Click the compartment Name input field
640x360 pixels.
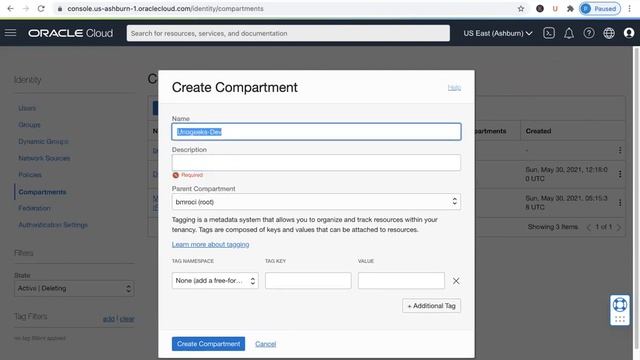pyautogui.click(x=316, y=132)
